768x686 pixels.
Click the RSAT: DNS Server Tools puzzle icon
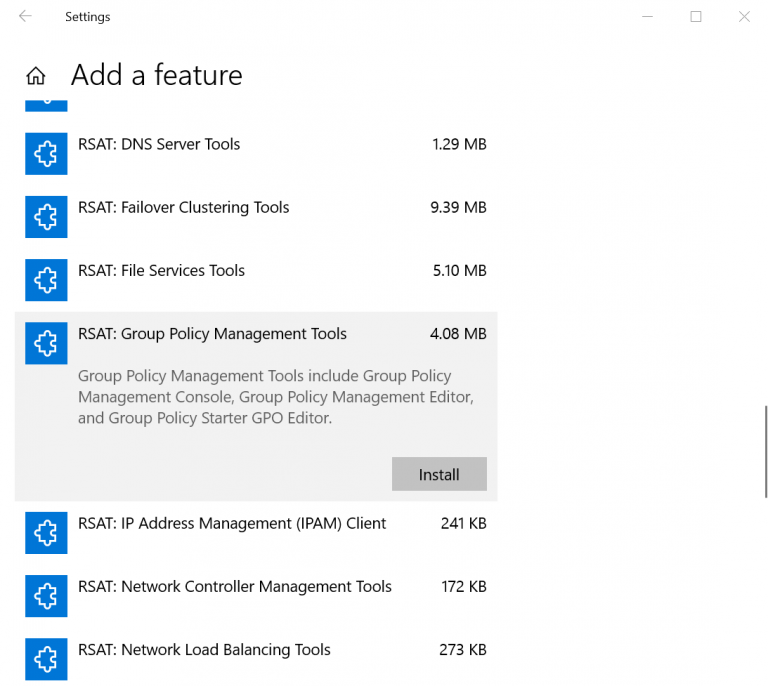point(46,154)
